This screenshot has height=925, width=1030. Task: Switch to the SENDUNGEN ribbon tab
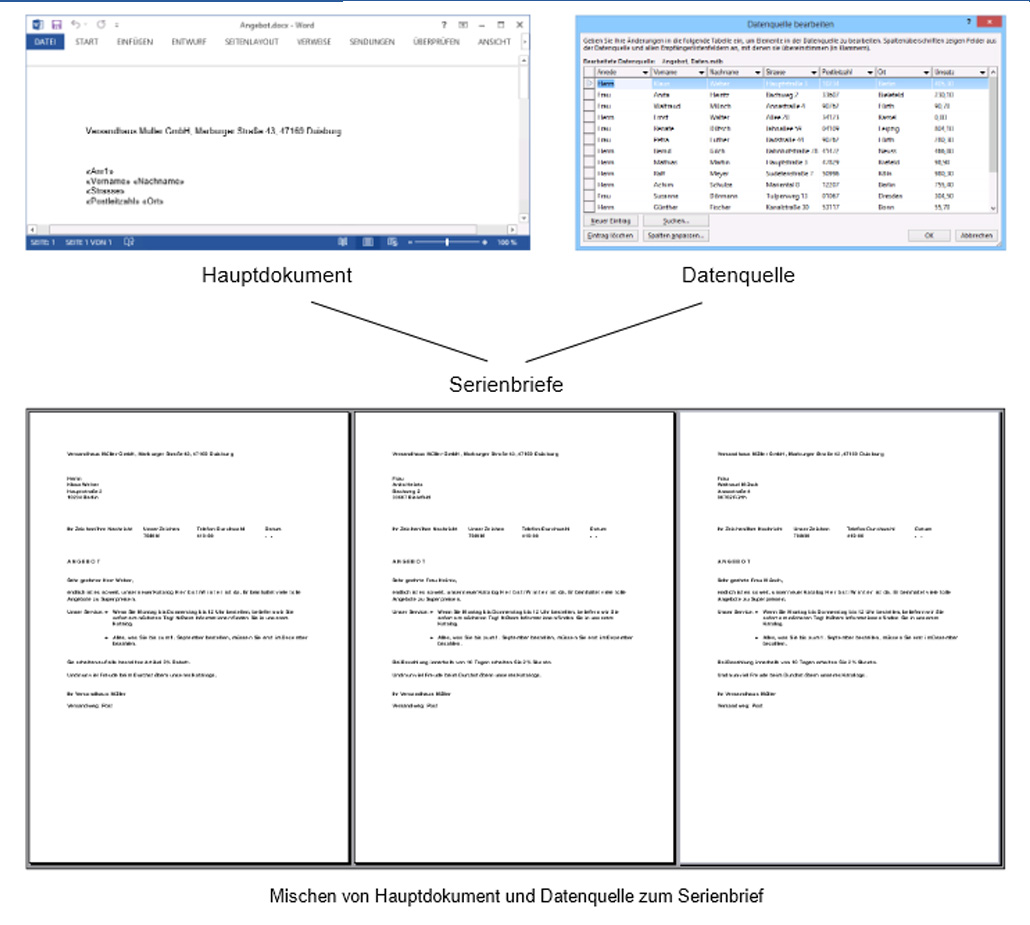click(x=370, y=40)
